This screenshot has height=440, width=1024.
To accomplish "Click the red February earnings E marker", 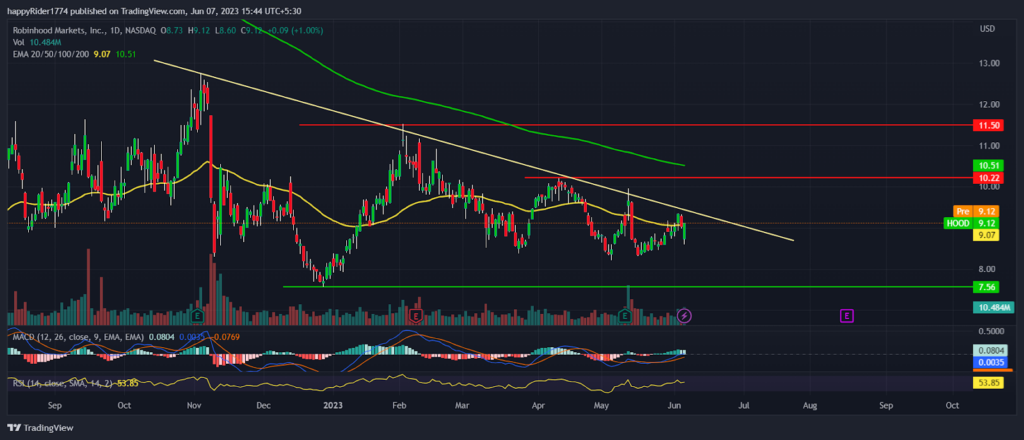I will pyautogui.click(x=415, y=317).
